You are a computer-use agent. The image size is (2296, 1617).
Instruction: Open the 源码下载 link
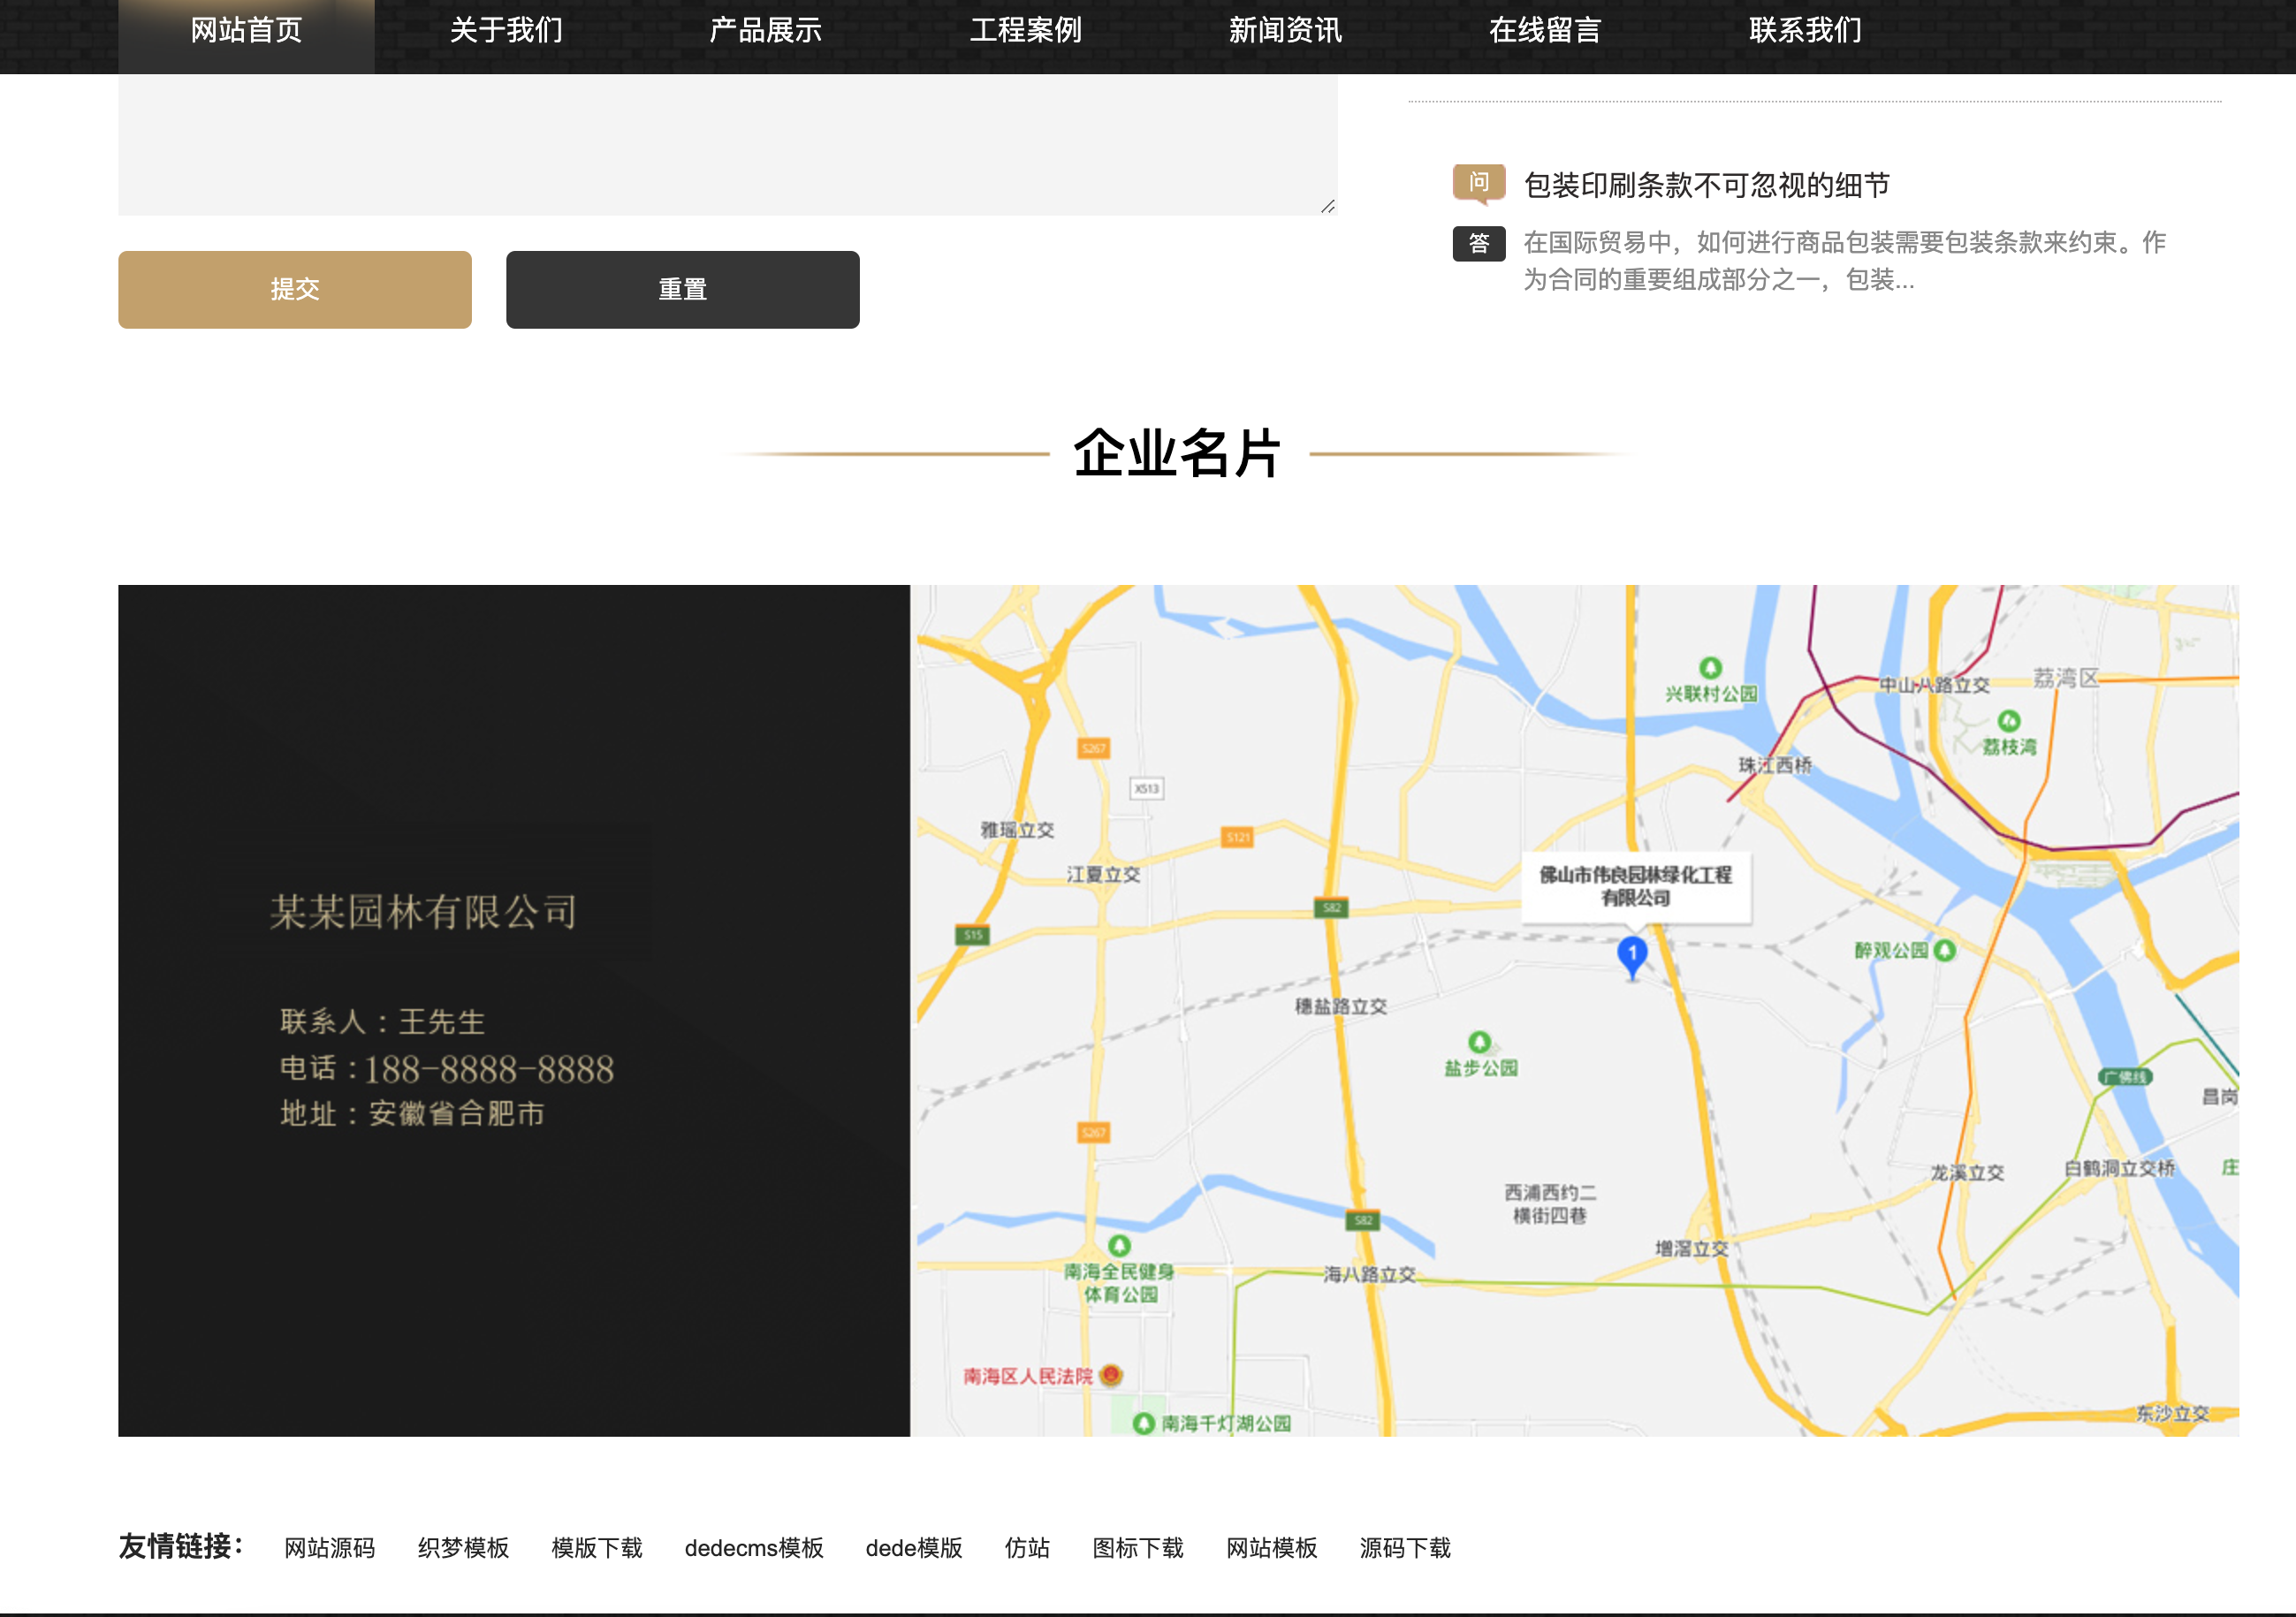pyautogui.click(x=1405, y=1548)
